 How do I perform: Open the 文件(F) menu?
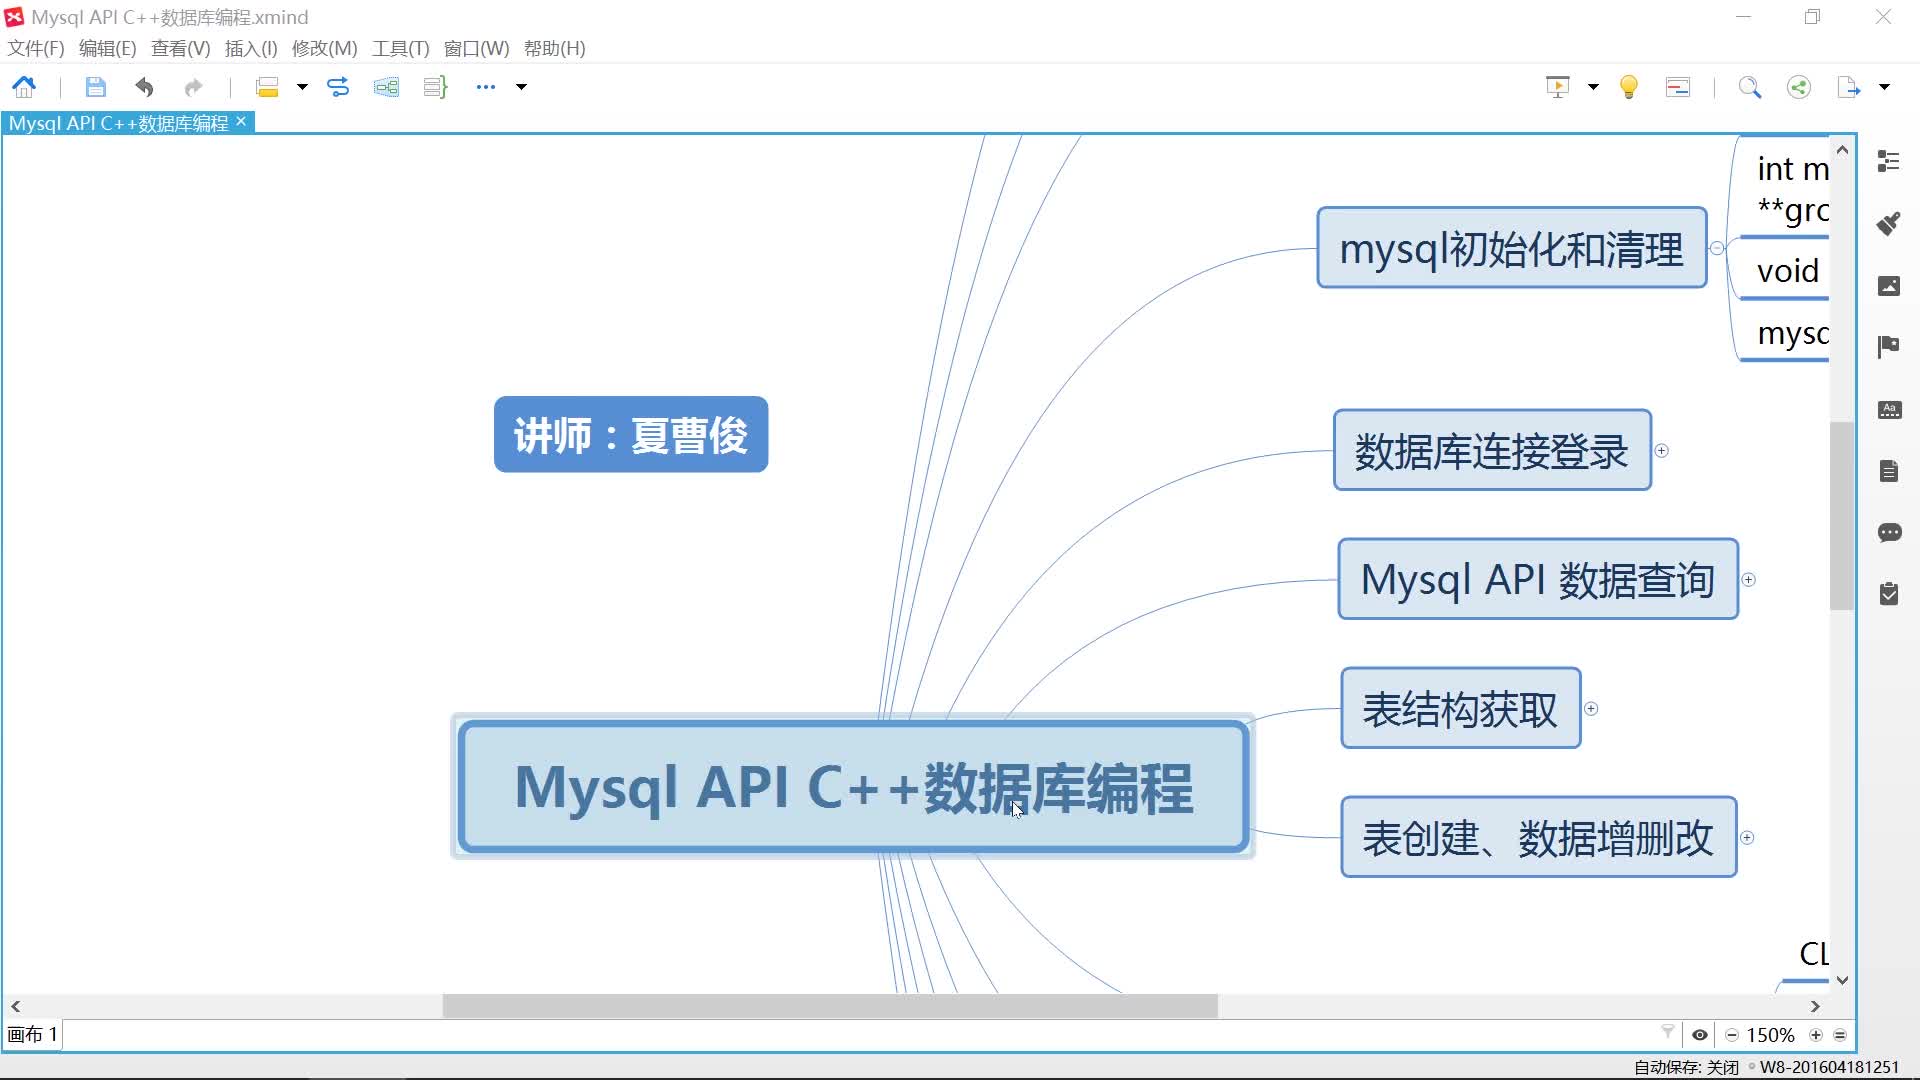point(36,48)
